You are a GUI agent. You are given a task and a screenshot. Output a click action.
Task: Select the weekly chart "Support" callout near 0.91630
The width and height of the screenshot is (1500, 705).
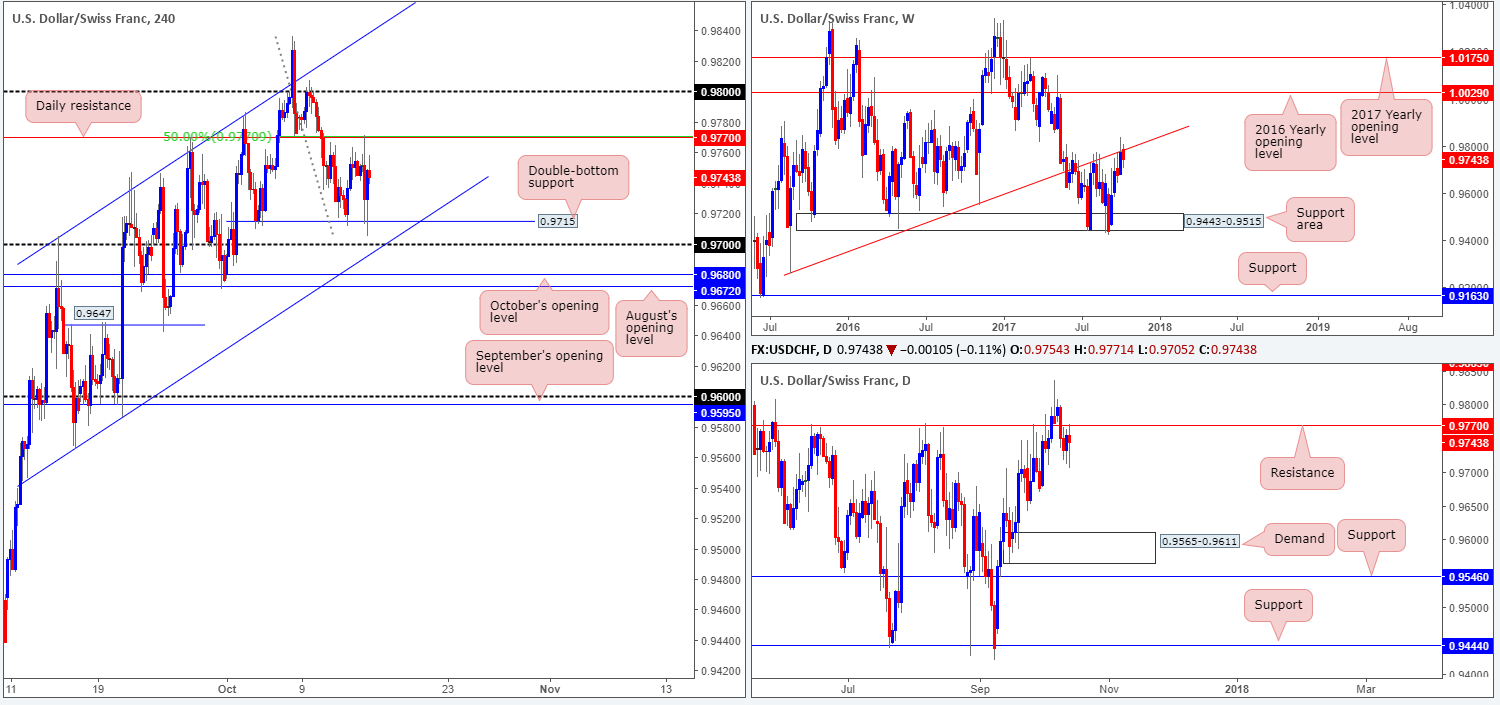[1271, 267]
